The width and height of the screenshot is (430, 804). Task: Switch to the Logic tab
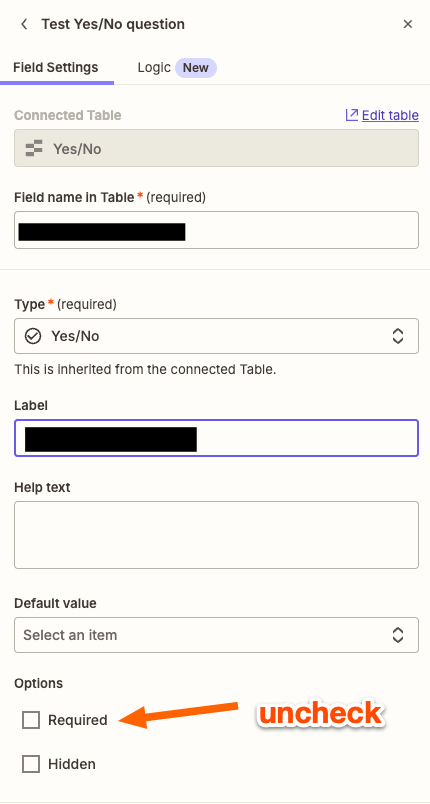point(154,68)
